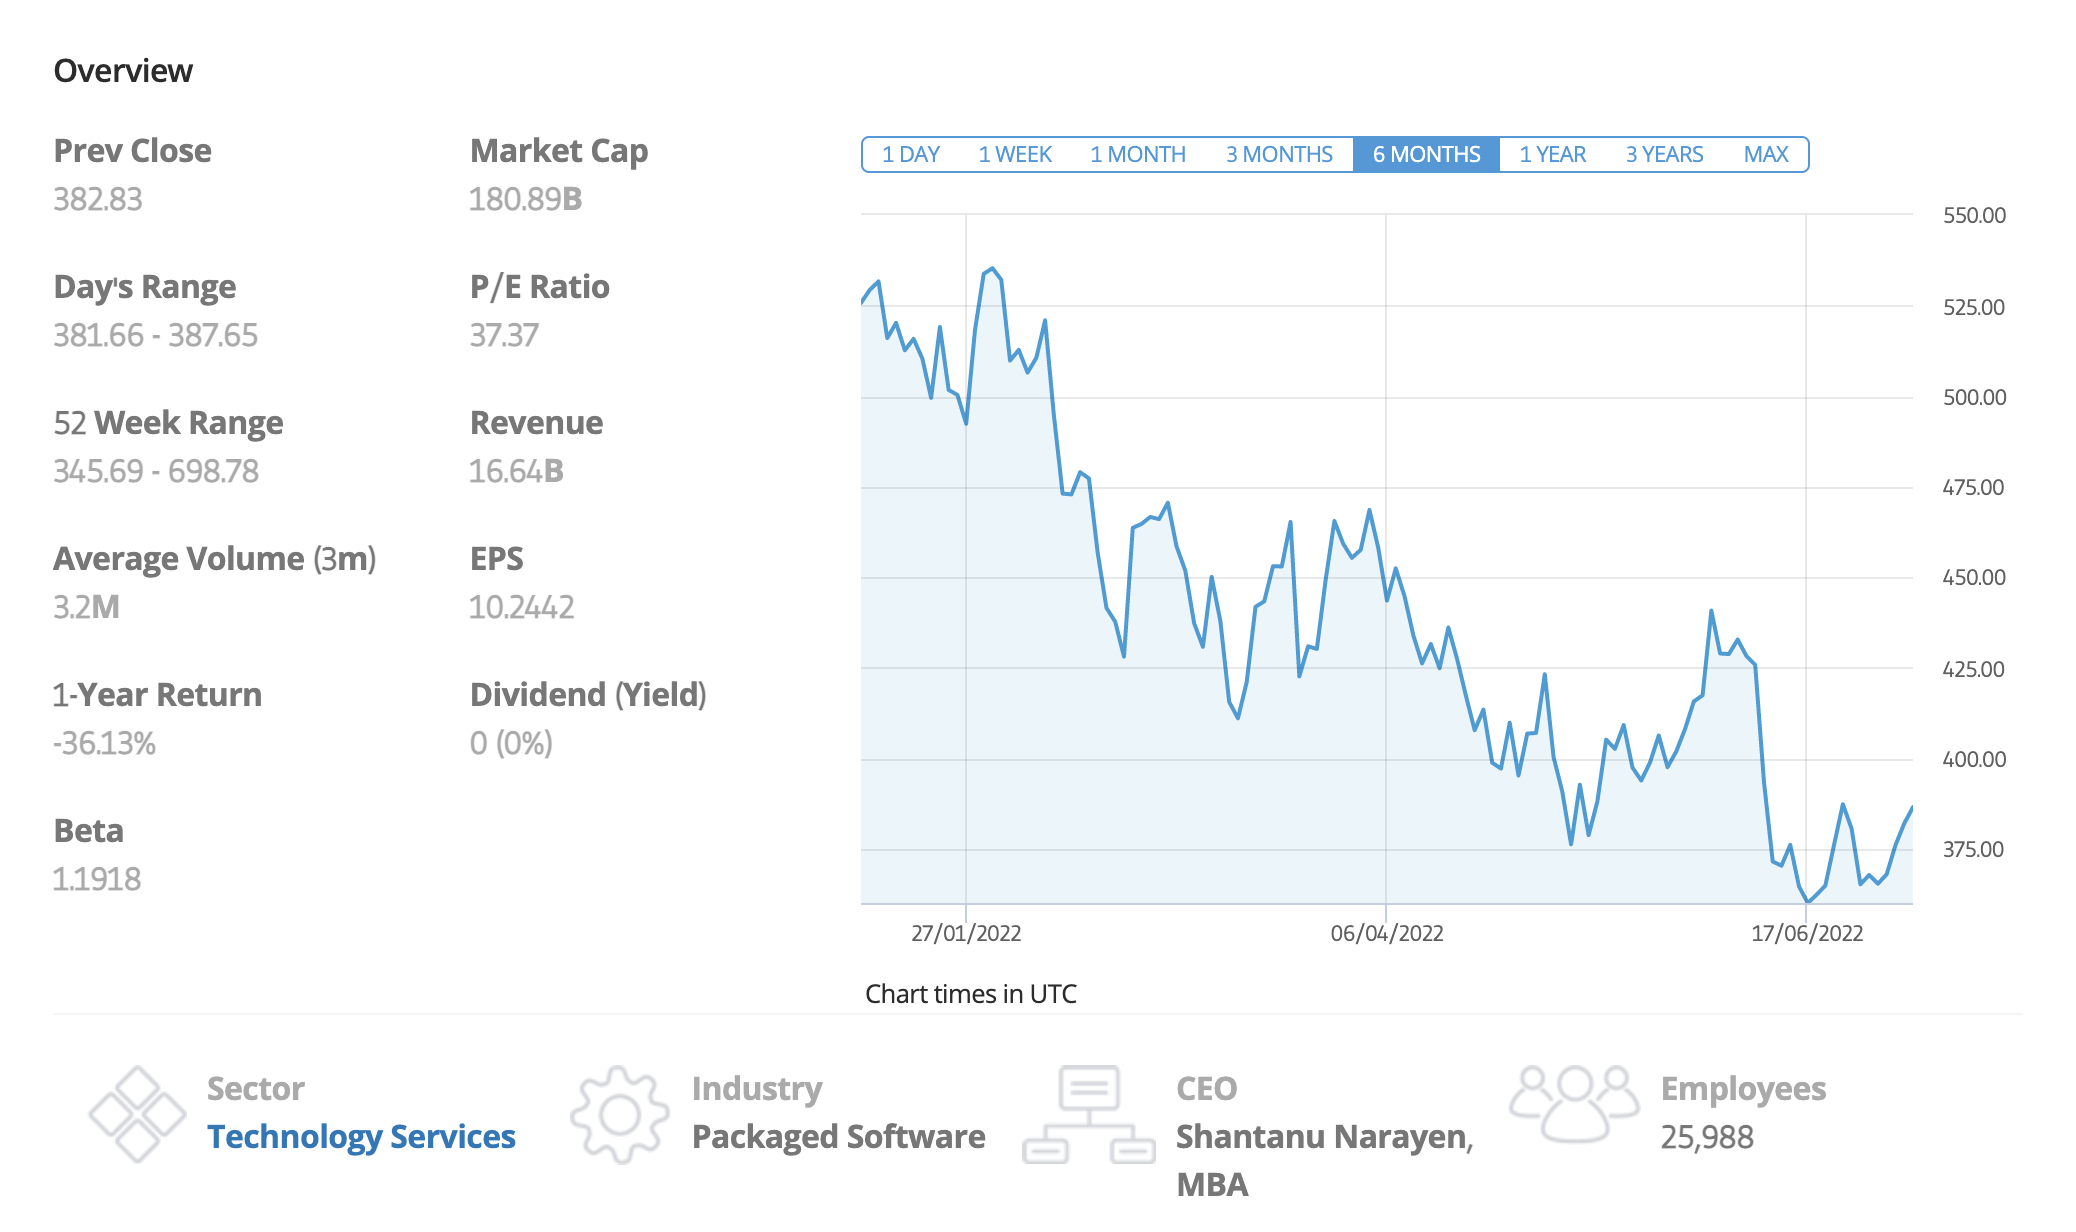
Task: Click Day's Range value 381.66 - 387.65
Action: coord(156,336)
